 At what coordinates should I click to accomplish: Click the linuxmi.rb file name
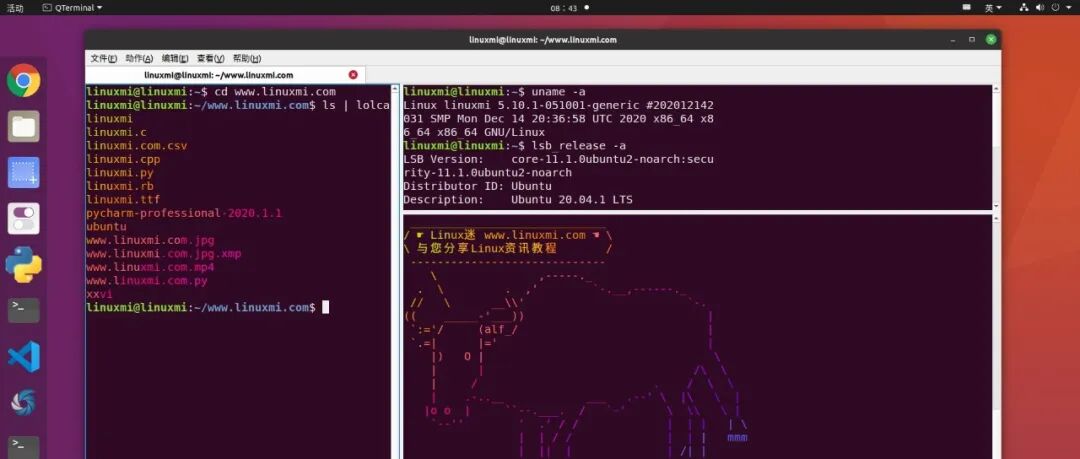[120, 186]
